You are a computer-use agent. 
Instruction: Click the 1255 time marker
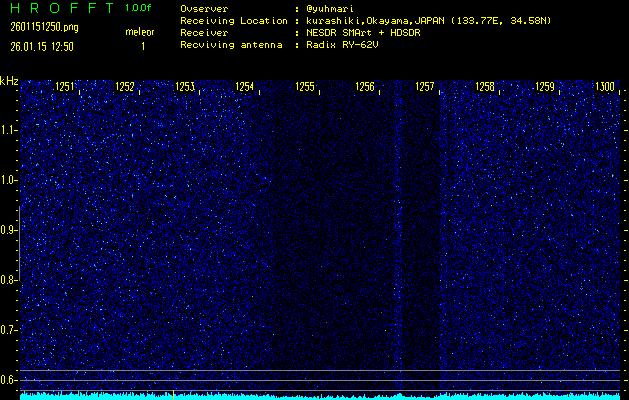point(305,87)
